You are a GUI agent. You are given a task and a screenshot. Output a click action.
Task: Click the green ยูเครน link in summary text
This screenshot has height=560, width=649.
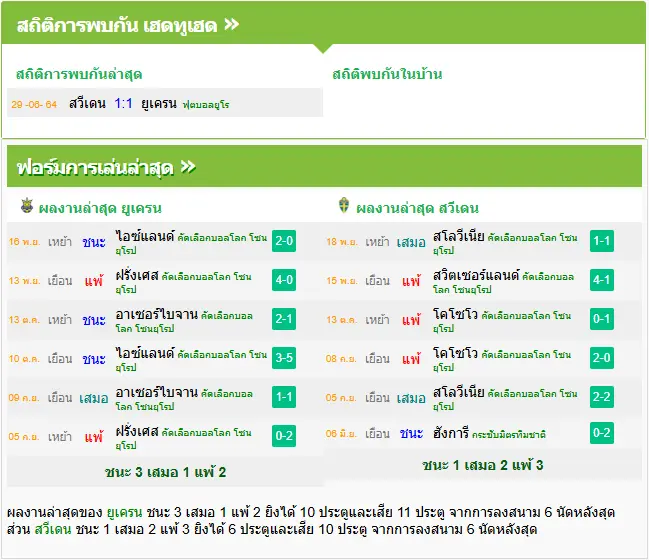[x=124, y=512]
